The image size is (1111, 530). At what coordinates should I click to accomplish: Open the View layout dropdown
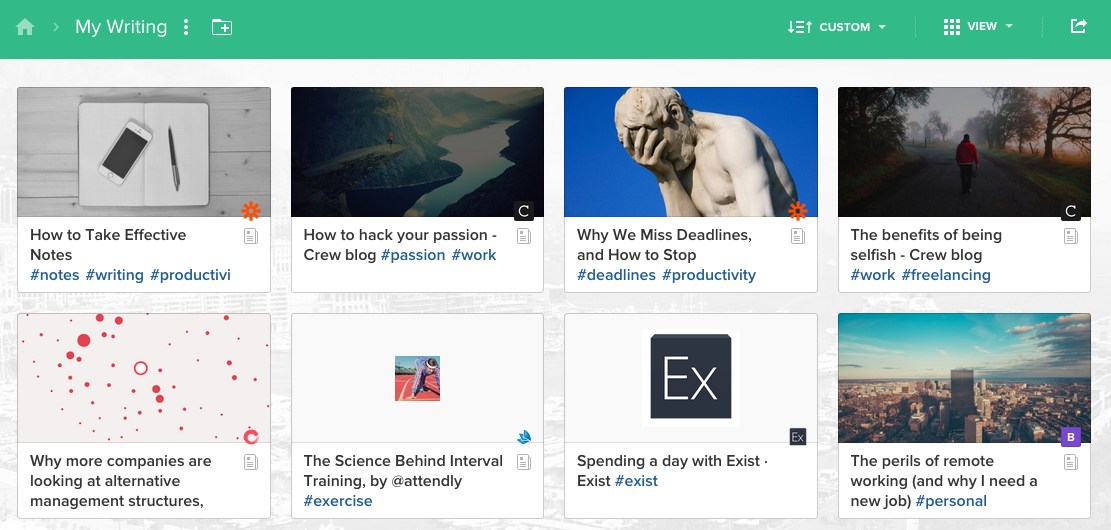tap(978, 27)
